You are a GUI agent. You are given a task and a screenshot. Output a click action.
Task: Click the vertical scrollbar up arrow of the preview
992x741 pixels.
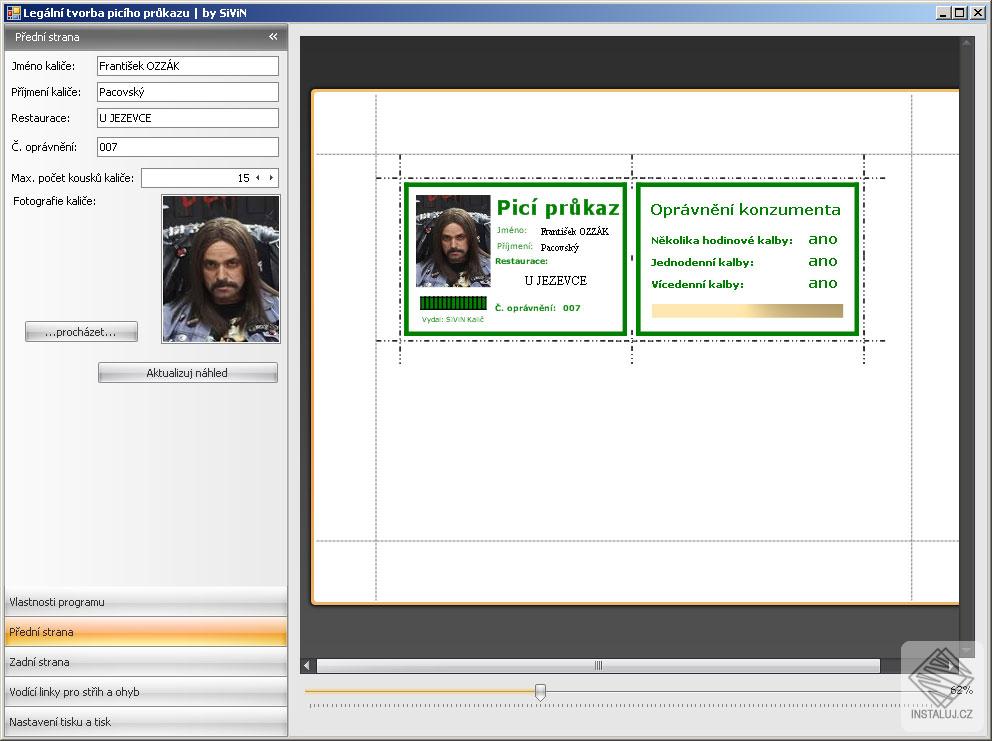pyautogui.click(x=967, y=43)
